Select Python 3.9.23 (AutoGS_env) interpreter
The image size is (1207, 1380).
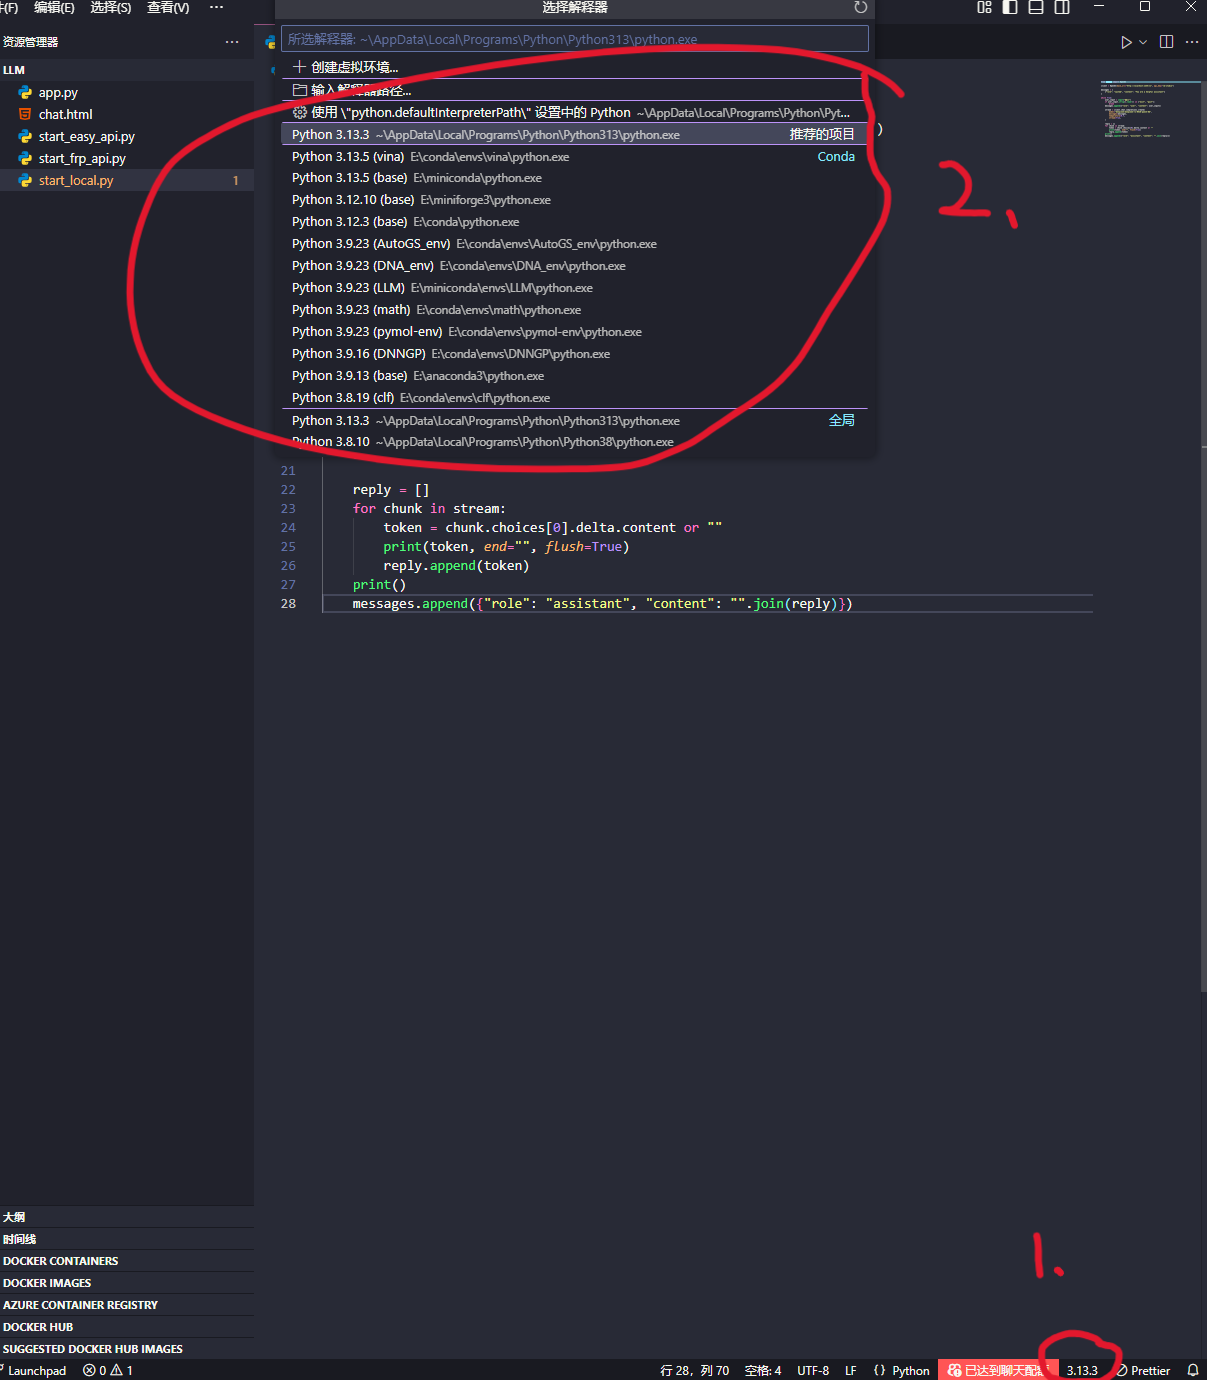574,244
